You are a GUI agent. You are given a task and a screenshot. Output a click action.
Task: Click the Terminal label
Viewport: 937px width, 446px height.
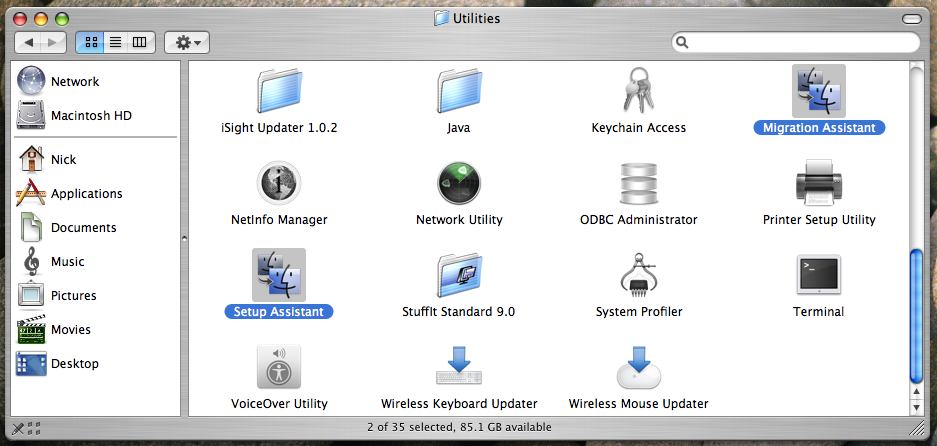click(x=819, y=311)
